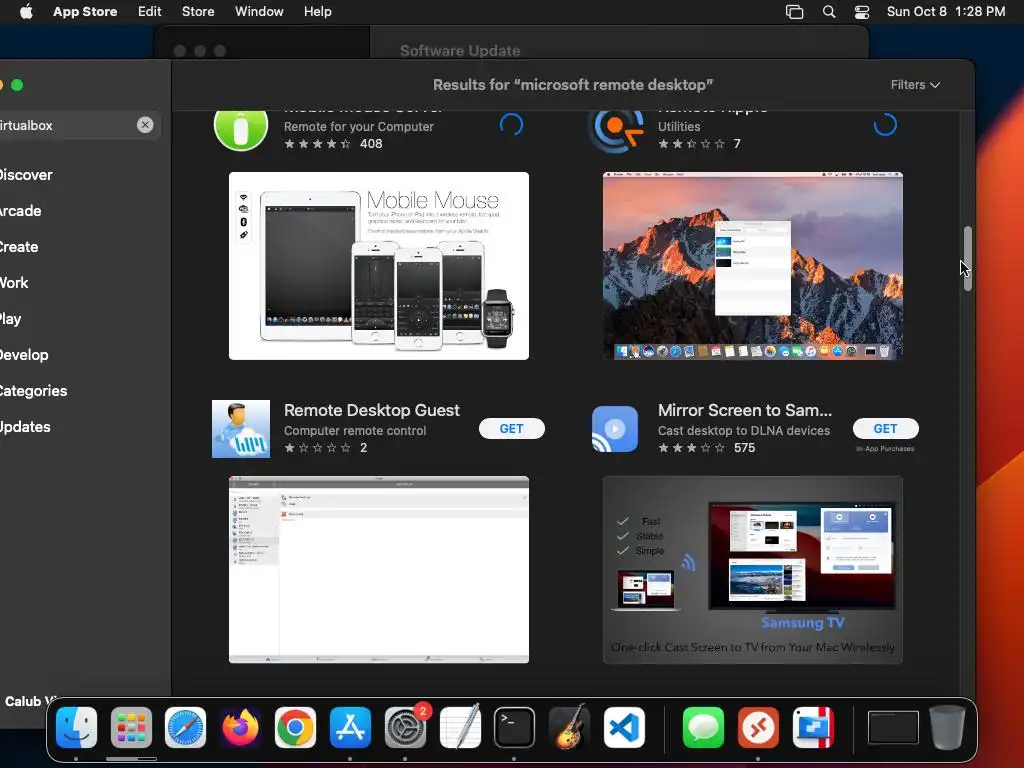
Task: Click the green zoom button of App Store
Action: 18,85
